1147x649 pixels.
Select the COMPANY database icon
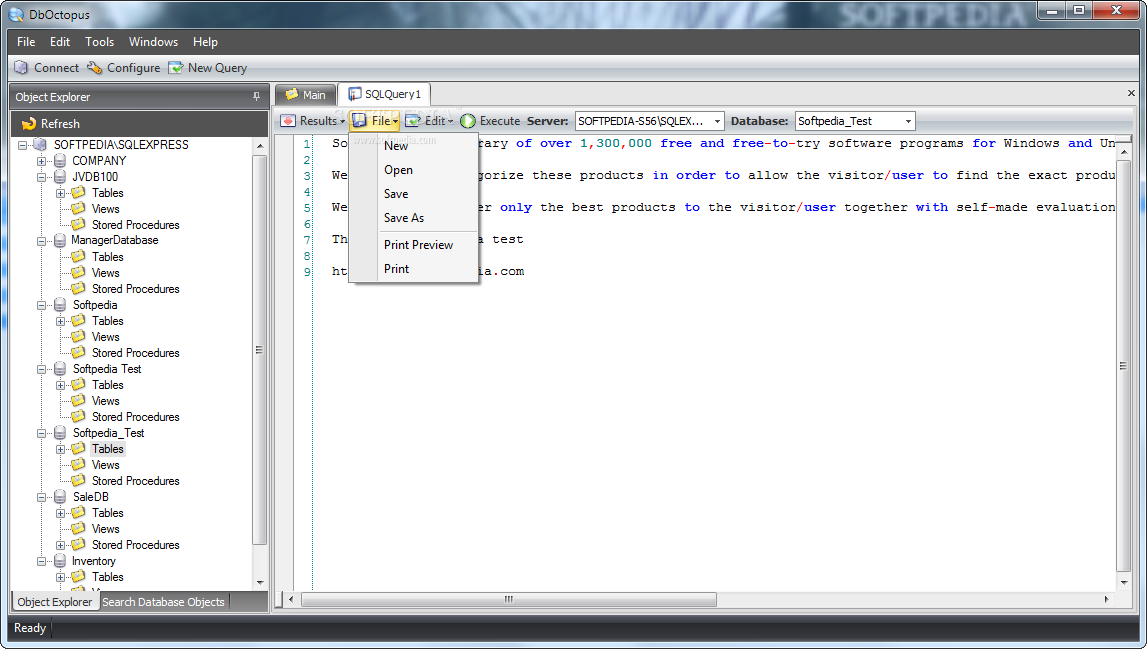tap(61, 161)
